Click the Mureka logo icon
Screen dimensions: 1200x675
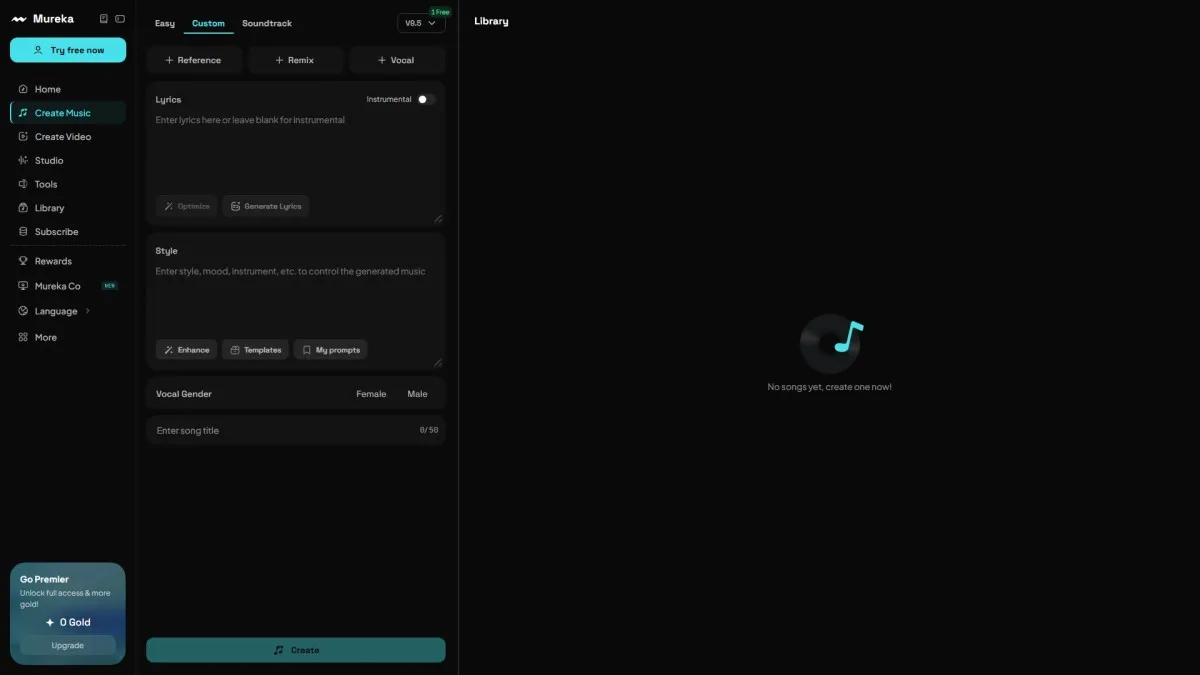click(x=19, y=19)
